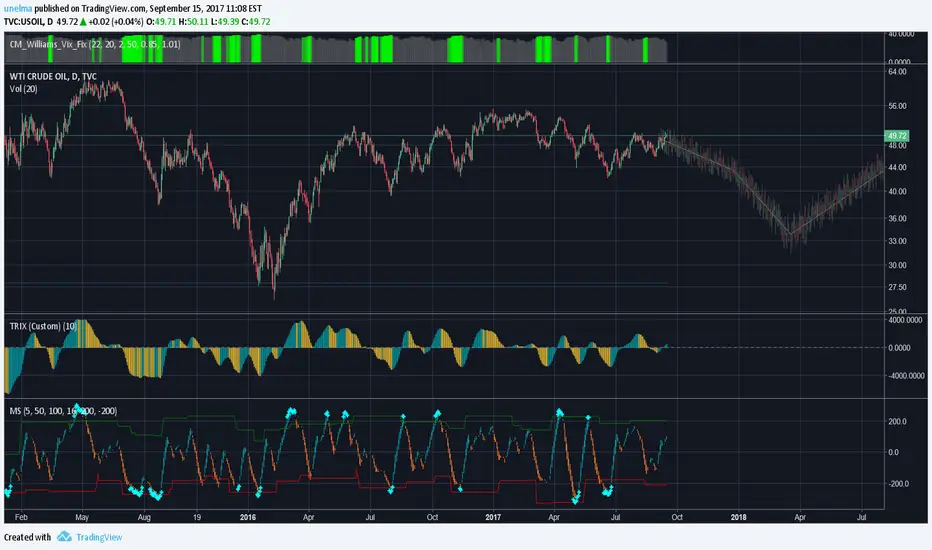Screen dimensions: 932x550
Task: Click the Aug time axis label
Action: point(144,517)
